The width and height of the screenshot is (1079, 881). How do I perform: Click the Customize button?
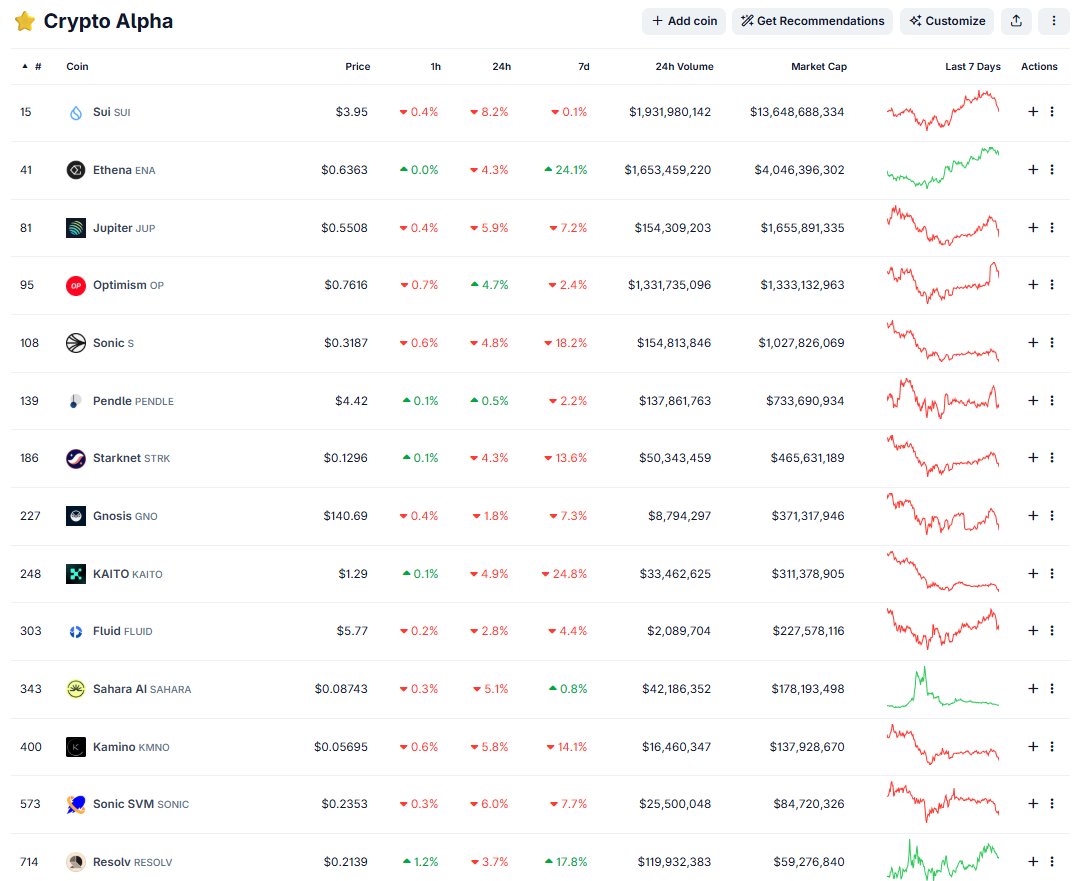947,21
